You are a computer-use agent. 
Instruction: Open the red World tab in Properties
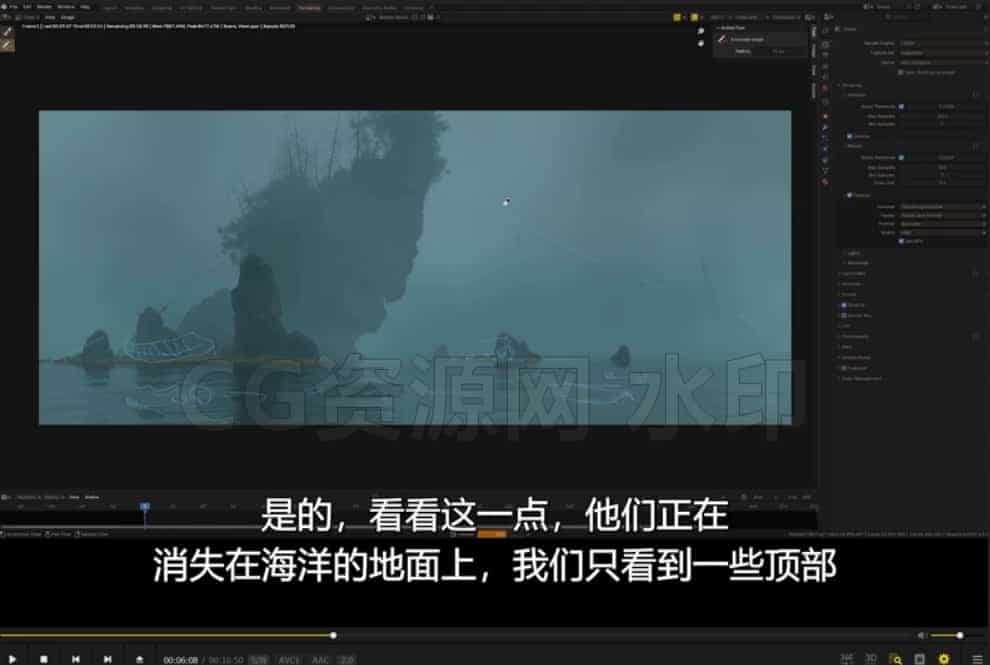(825, 88)
